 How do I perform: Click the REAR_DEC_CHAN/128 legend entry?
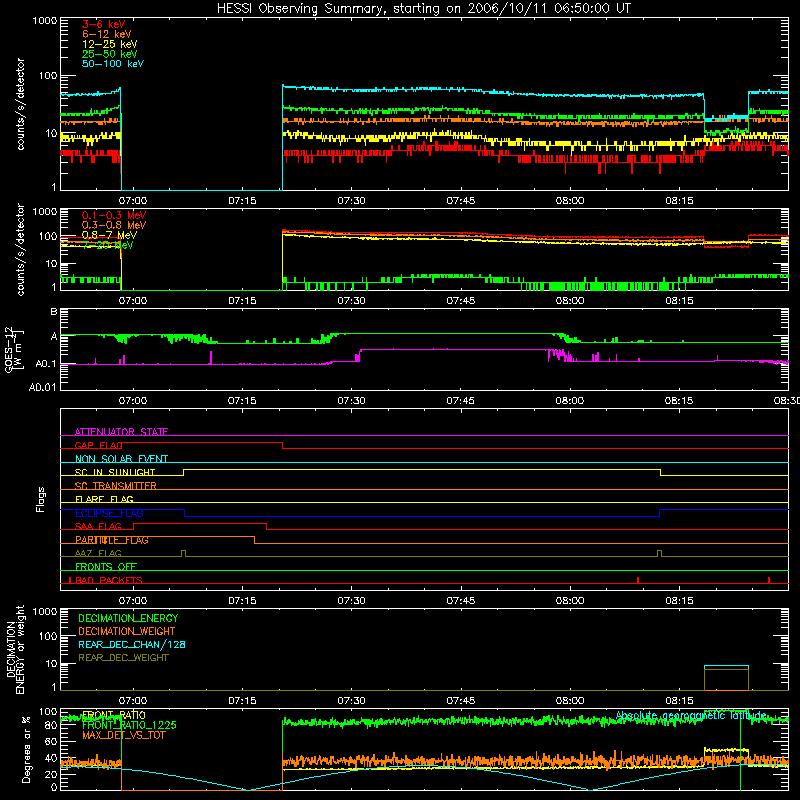pyautogui.click(x=132, y=644)
